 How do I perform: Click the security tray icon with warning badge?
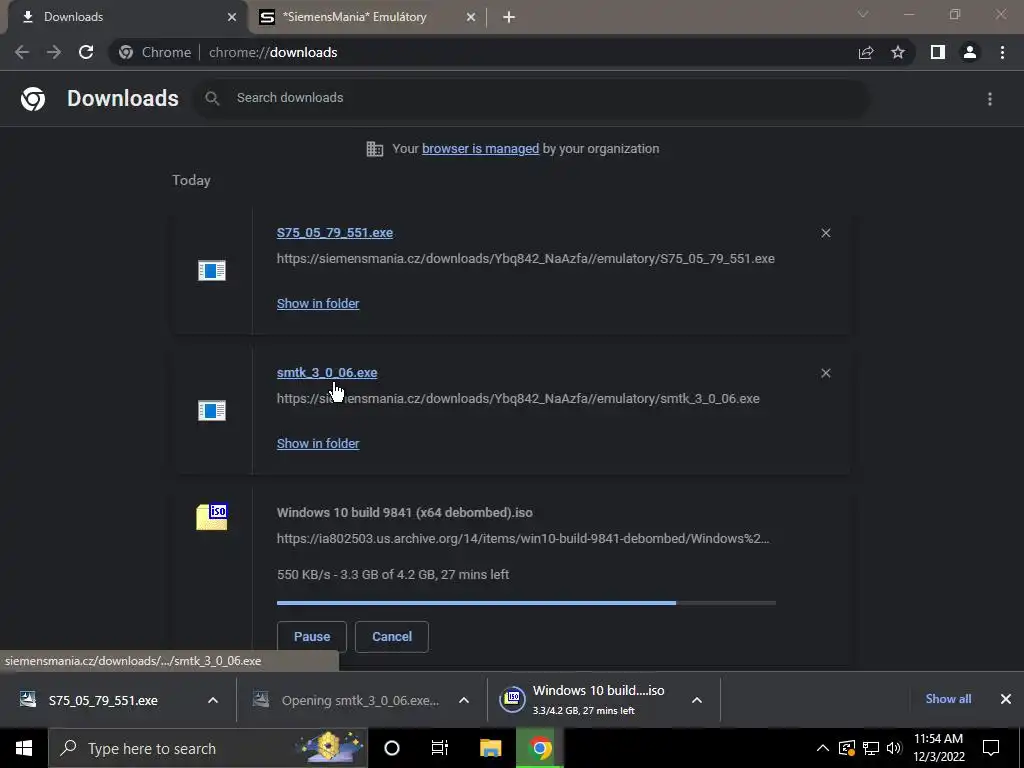[x=846, y=748]
